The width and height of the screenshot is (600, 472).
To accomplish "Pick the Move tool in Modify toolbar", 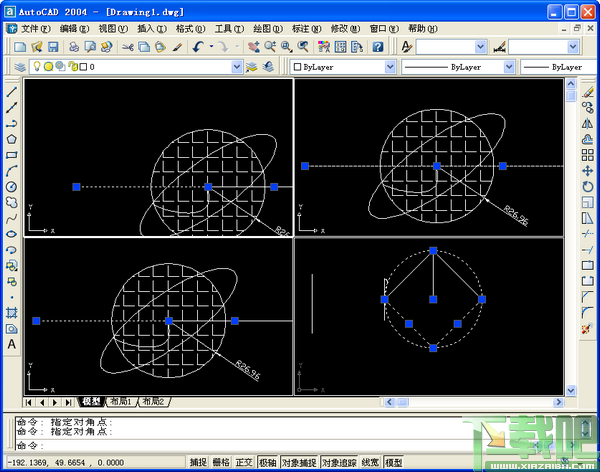I will pos(587,171).
